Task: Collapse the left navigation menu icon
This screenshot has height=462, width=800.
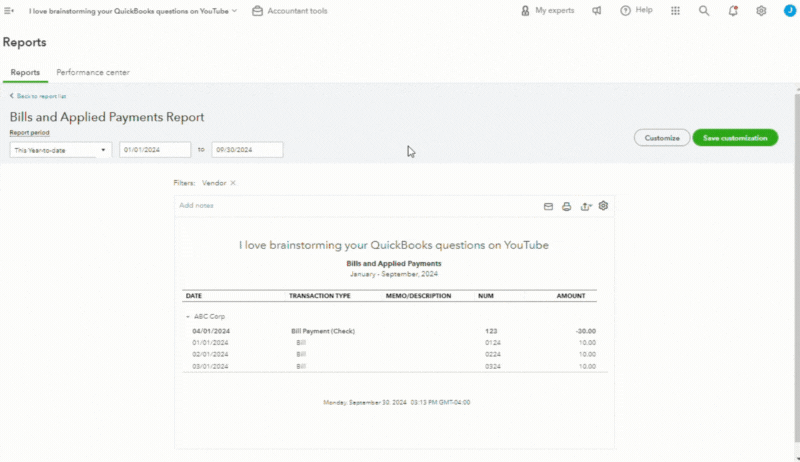Action: [x=9, y=11]
